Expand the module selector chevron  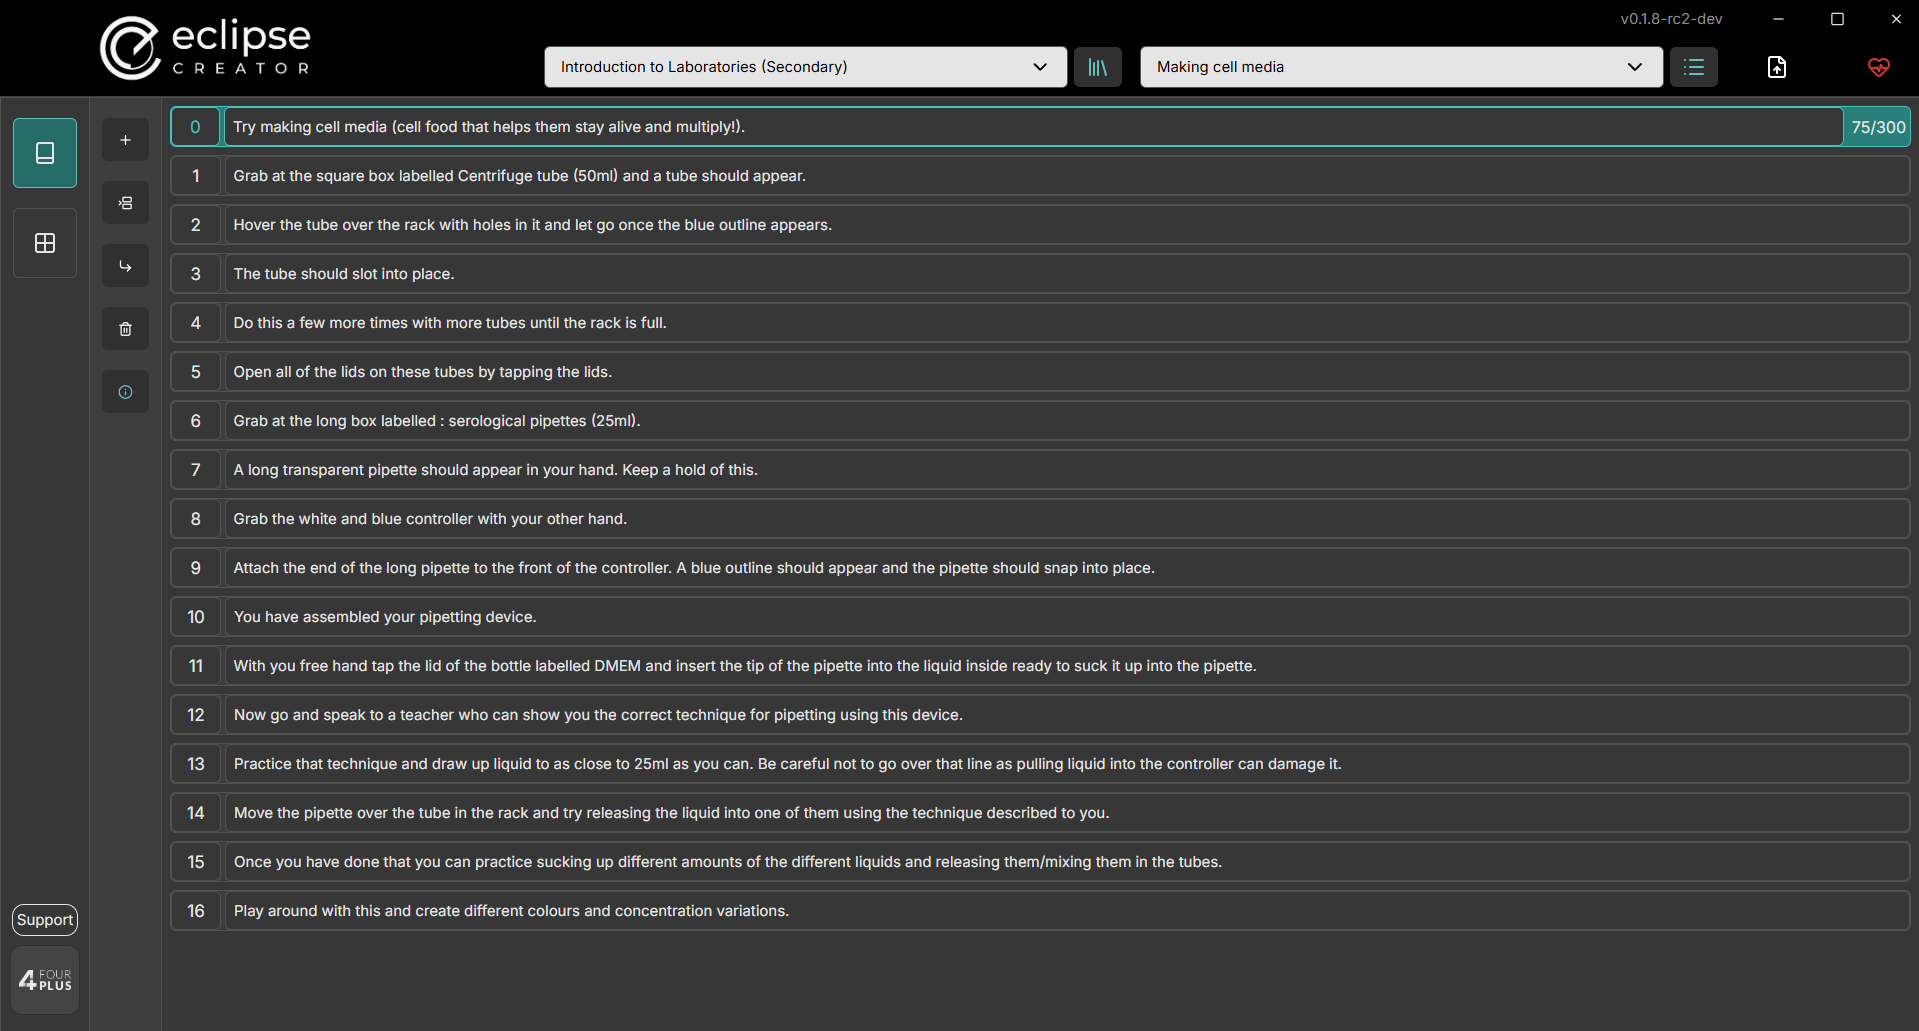coord(1040,67)
